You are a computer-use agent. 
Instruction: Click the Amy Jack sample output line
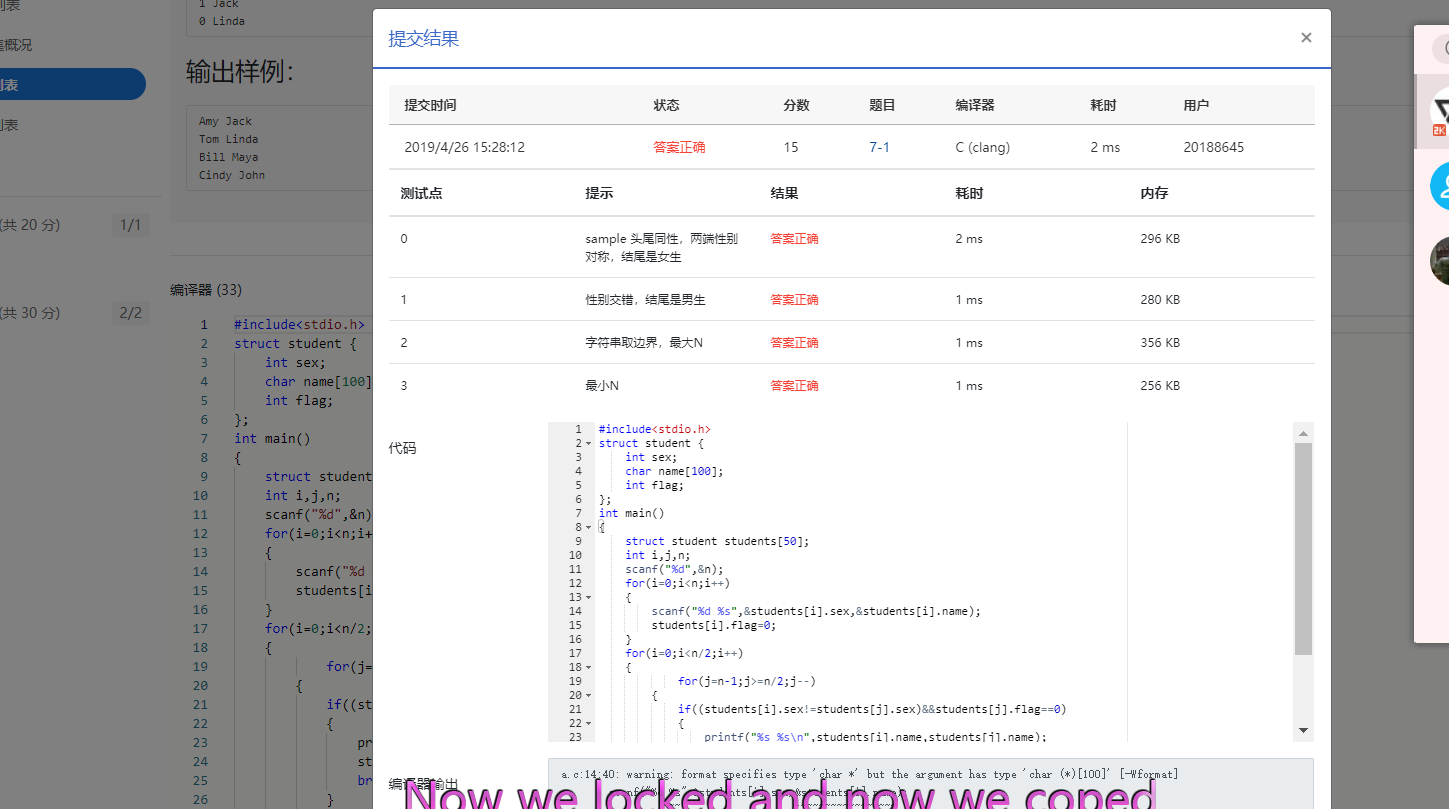click(x=225, y=121)
